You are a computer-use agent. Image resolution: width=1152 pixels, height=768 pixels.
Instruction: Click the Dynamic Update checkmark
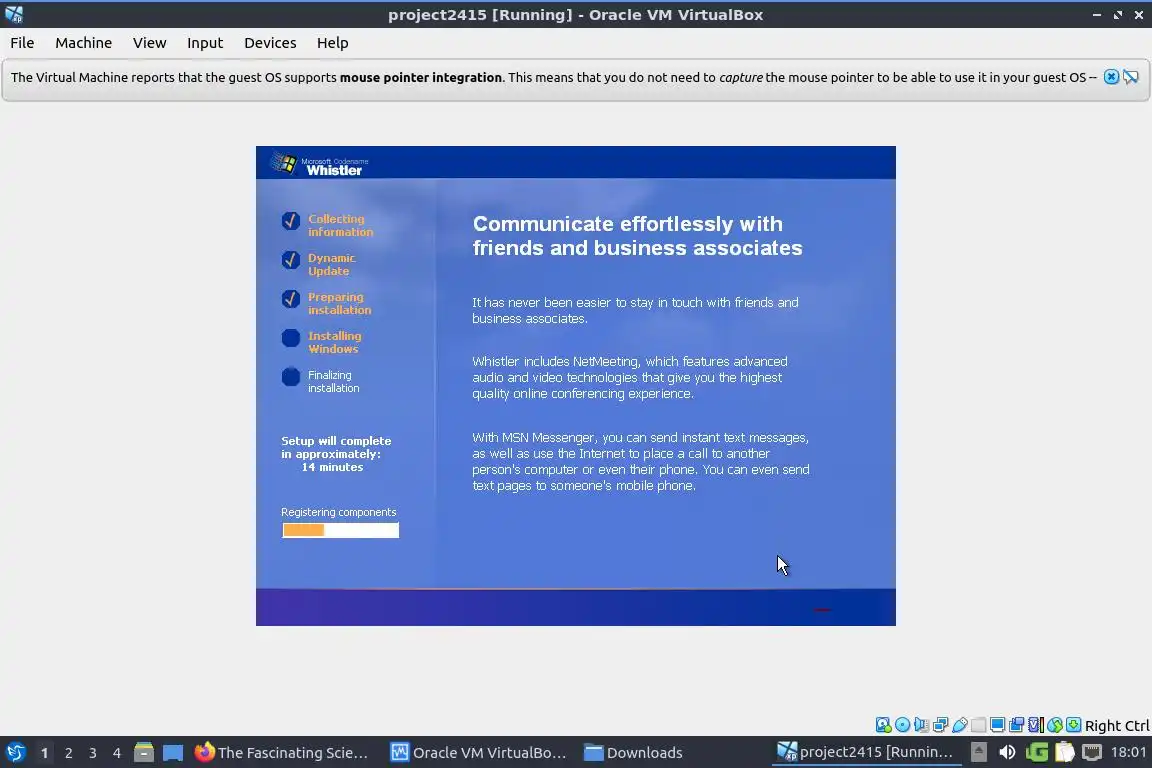click(291, 259)
